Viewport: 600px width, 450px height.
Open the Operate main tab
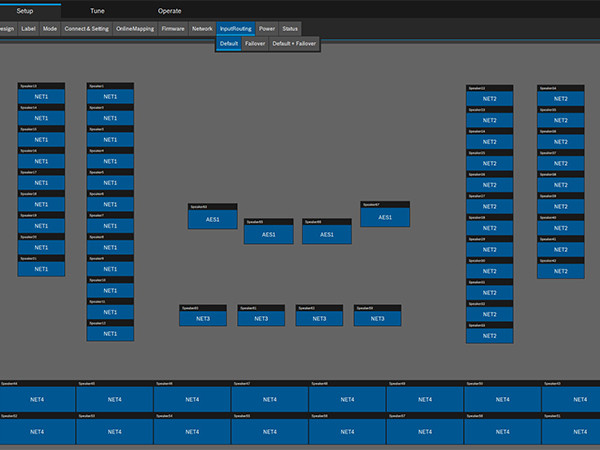click(170, 11)
